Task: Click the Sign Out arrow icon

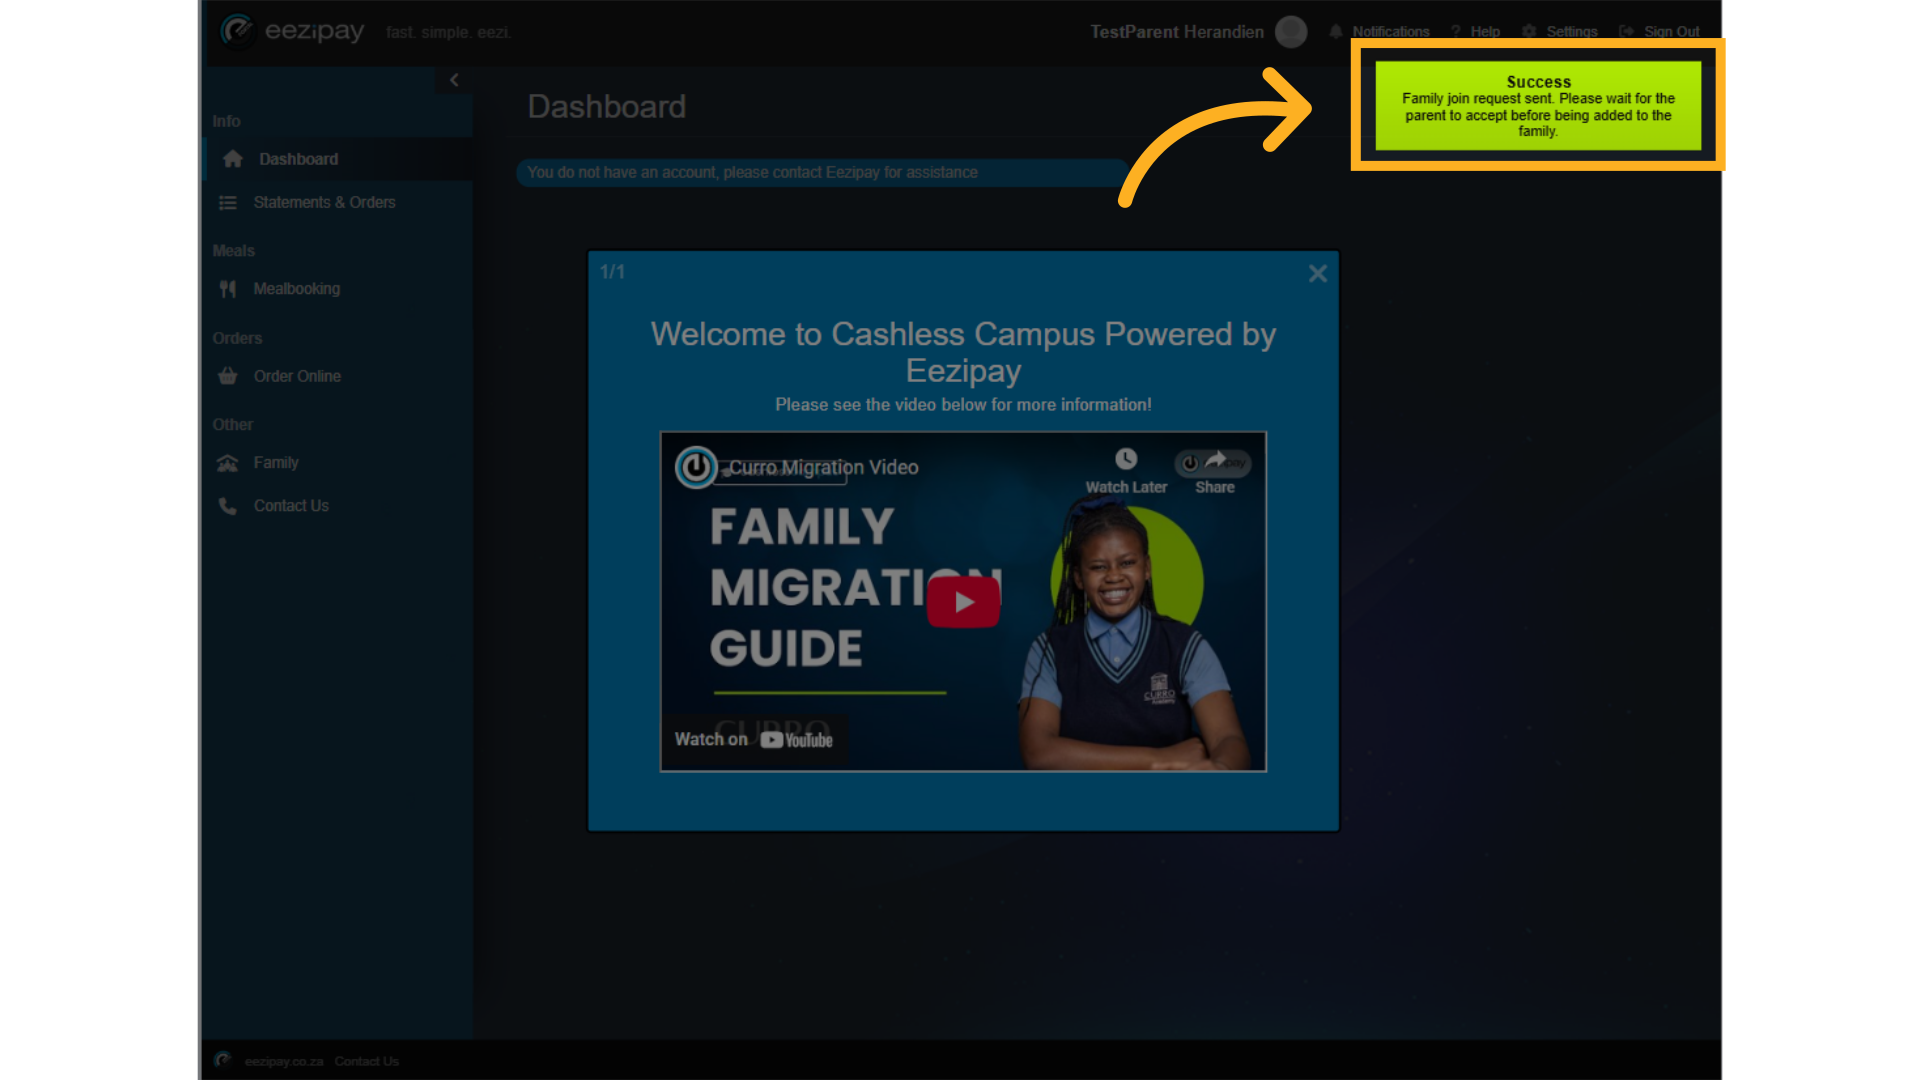Action: [x=1626, y=32]
